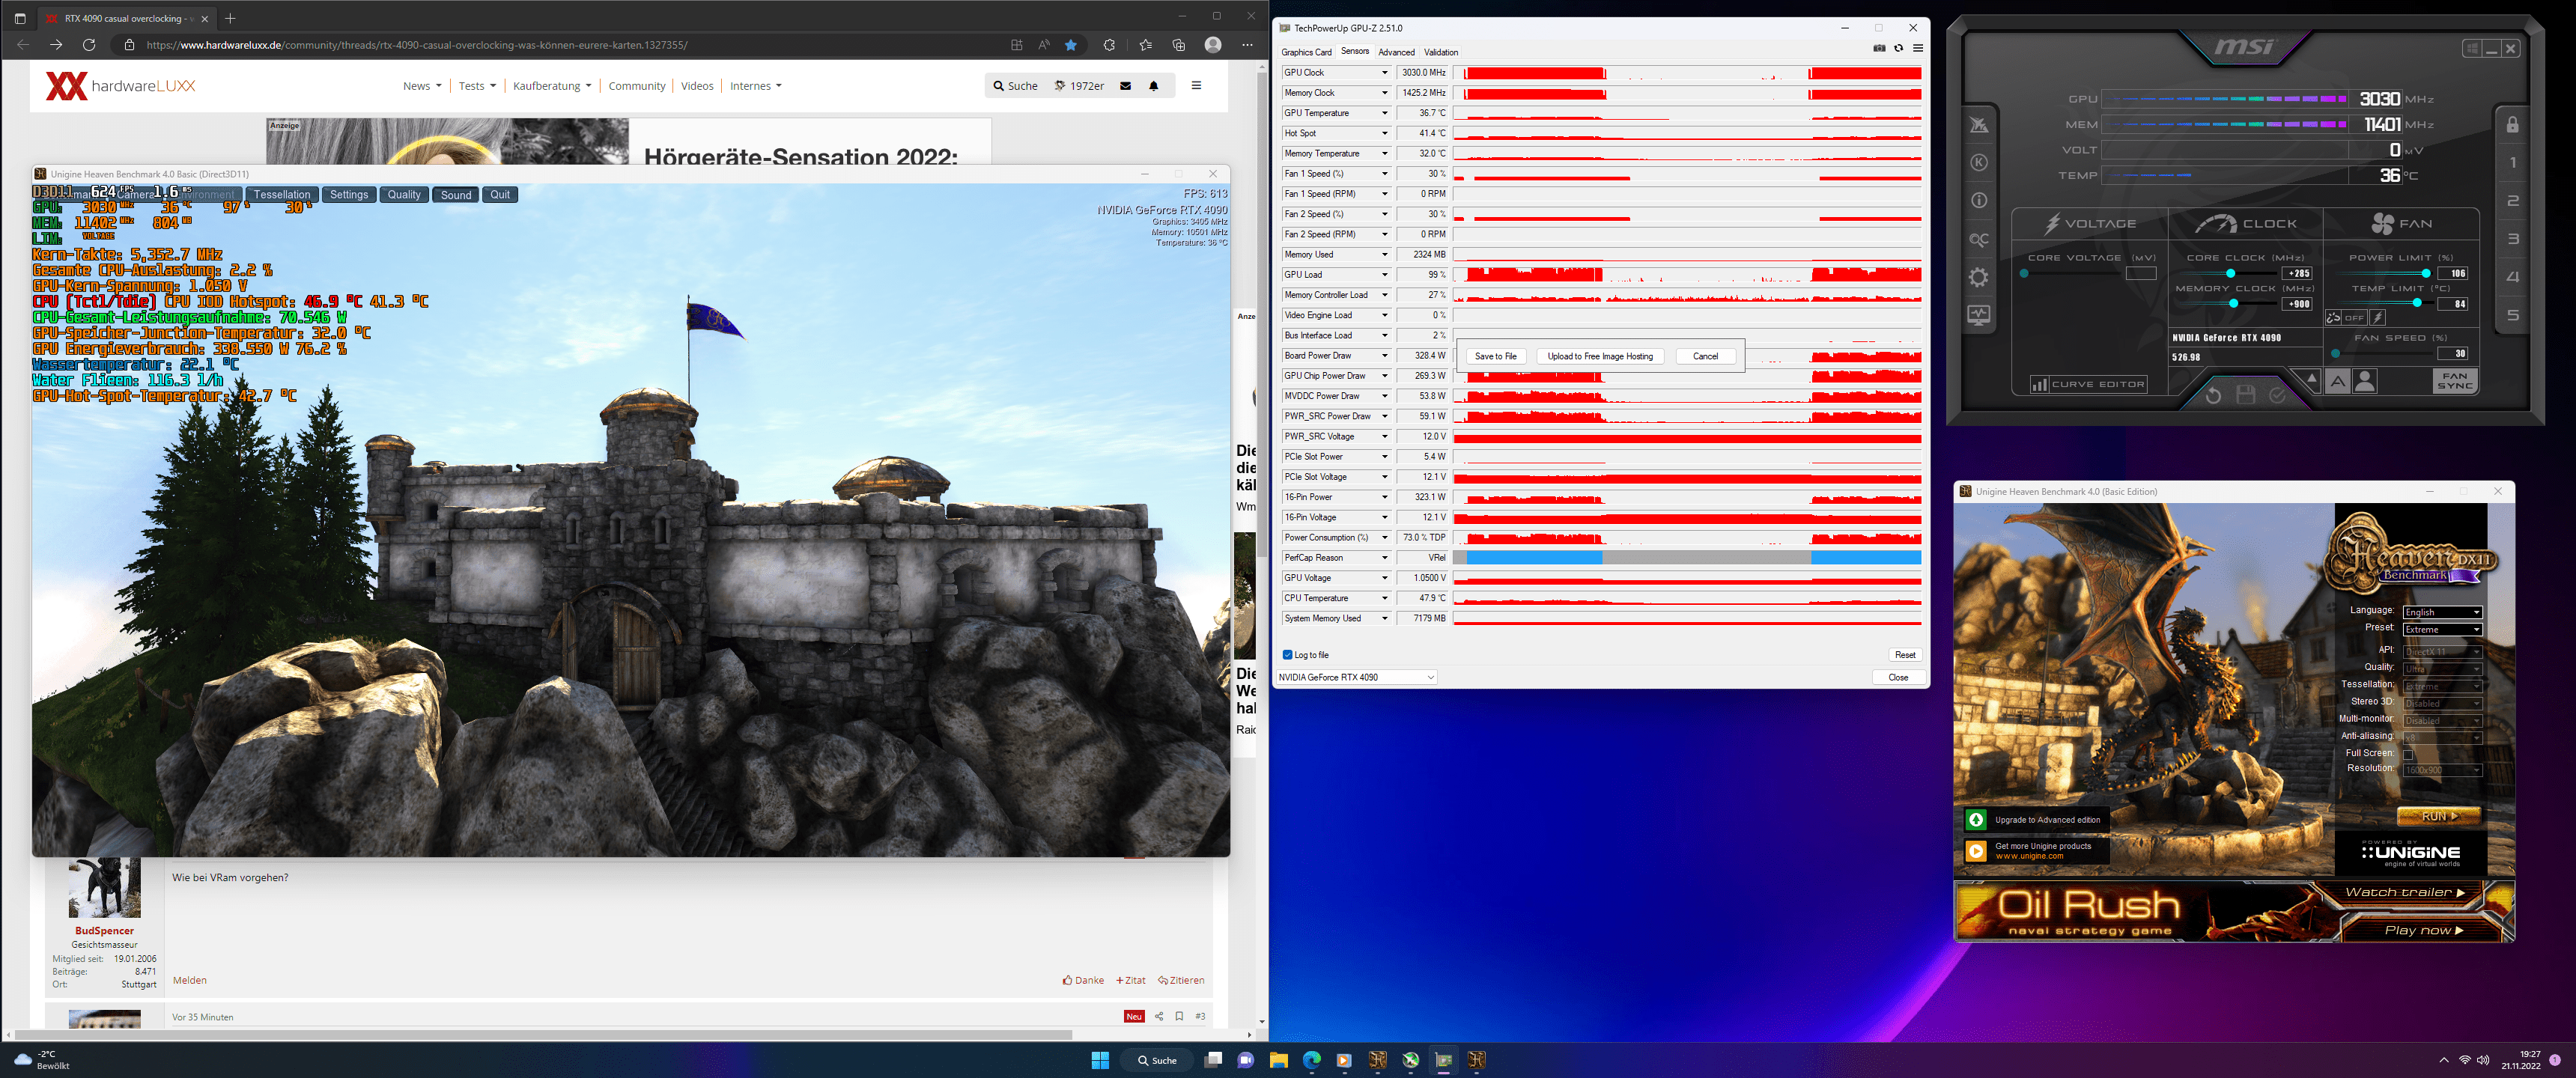
Task: Click Upload to Free Image Hosting
Action: (x=1600, y=356)
